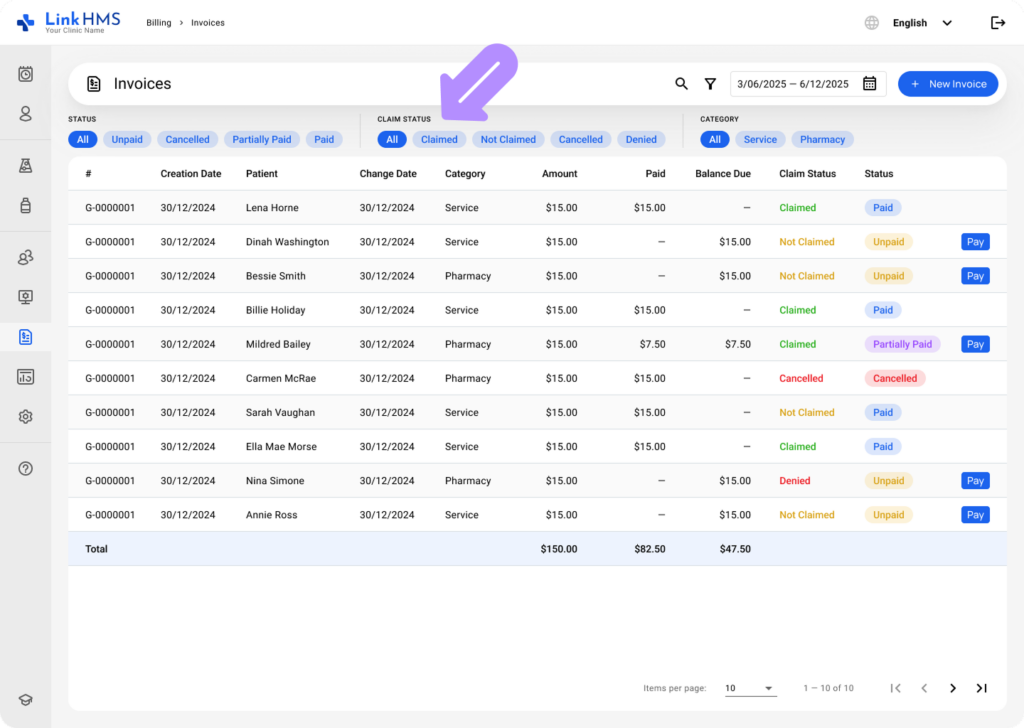Filter status by Partially Paid chip
Image resolution: width=1024 pixels, height=728 pixels.
click(x=262, y=139)
